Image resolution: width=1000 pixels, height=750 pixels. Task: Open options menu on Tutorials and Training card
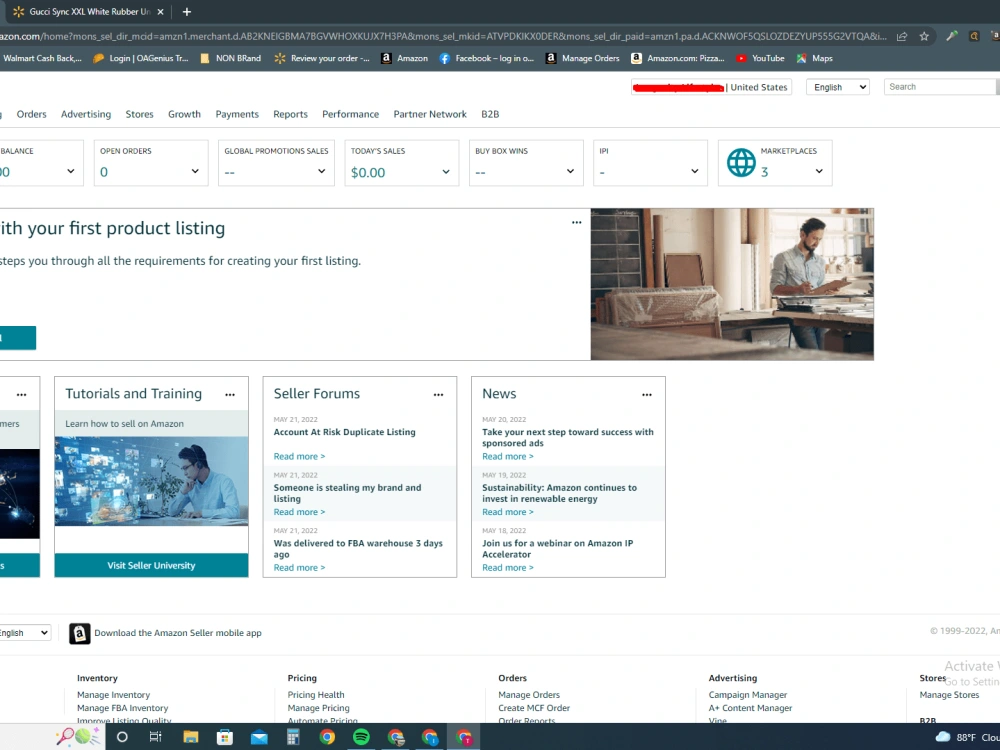[230, 395]
